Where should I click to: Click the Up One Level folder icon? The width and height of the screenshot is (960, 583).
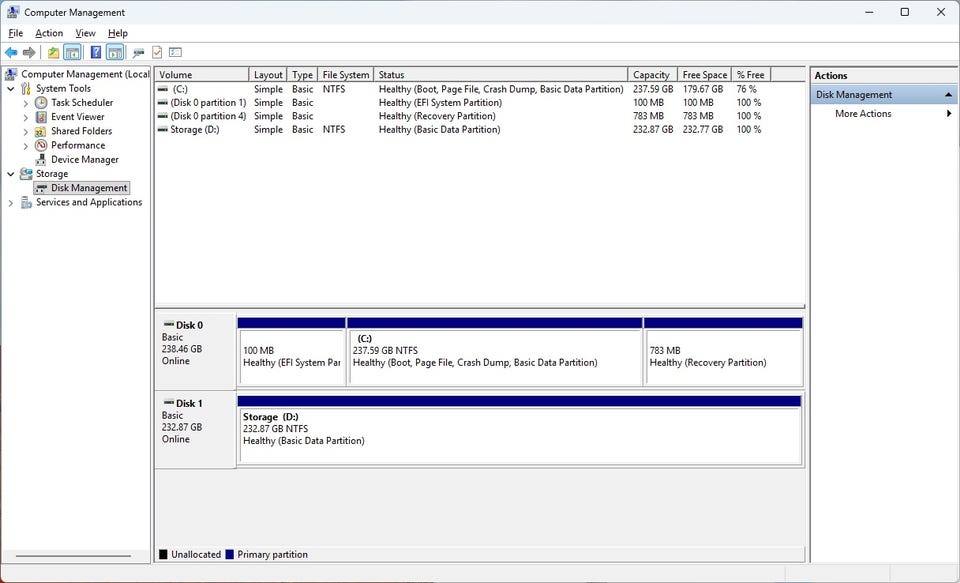(x=53, y=52)
